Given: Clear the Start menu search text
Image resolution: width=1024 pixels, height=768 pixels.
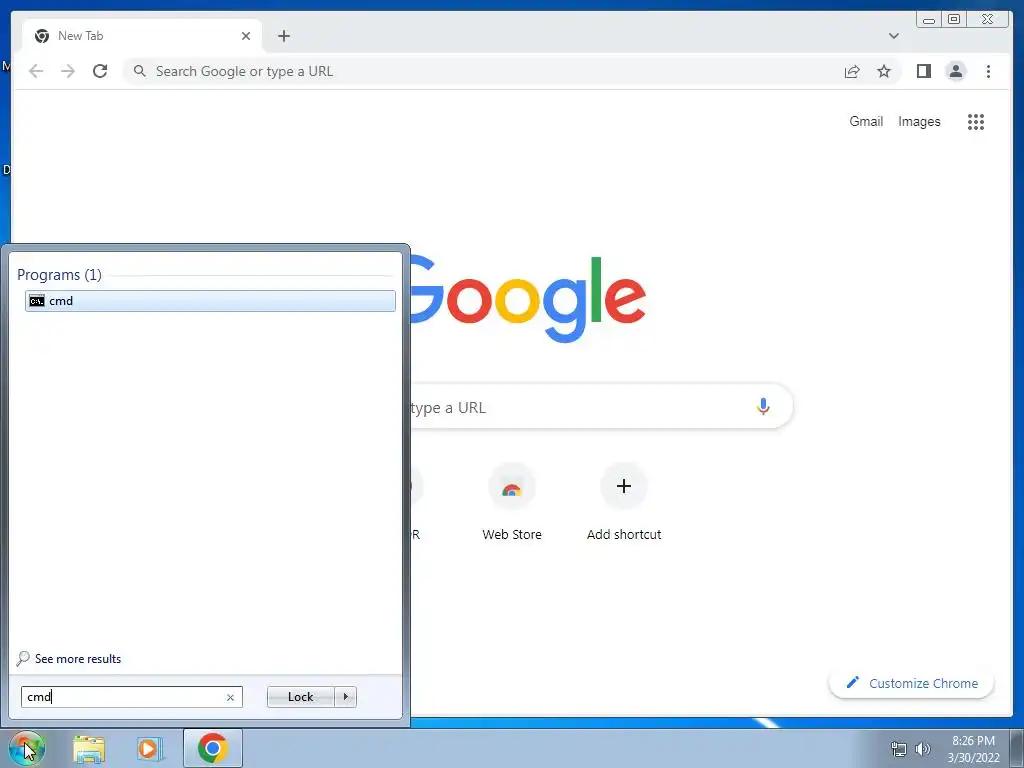Looking at the screenshot, I should tap(230, 697).
